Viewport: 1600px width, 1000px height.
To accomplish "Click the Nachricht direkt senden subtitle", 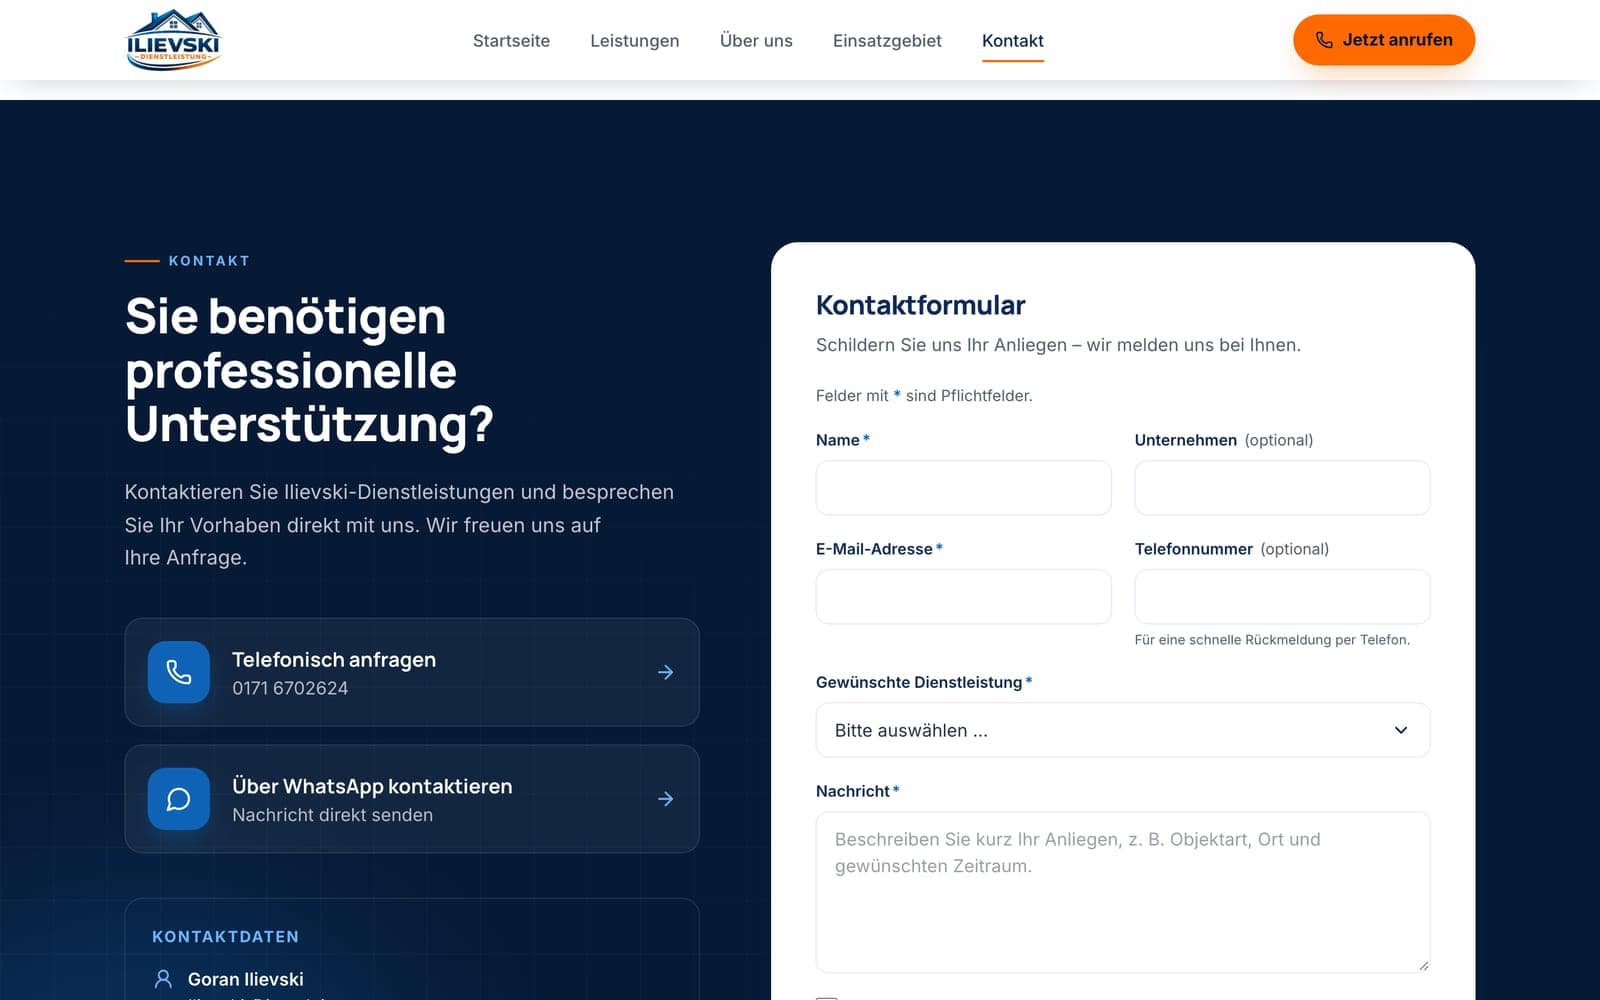I will (333, 815).
